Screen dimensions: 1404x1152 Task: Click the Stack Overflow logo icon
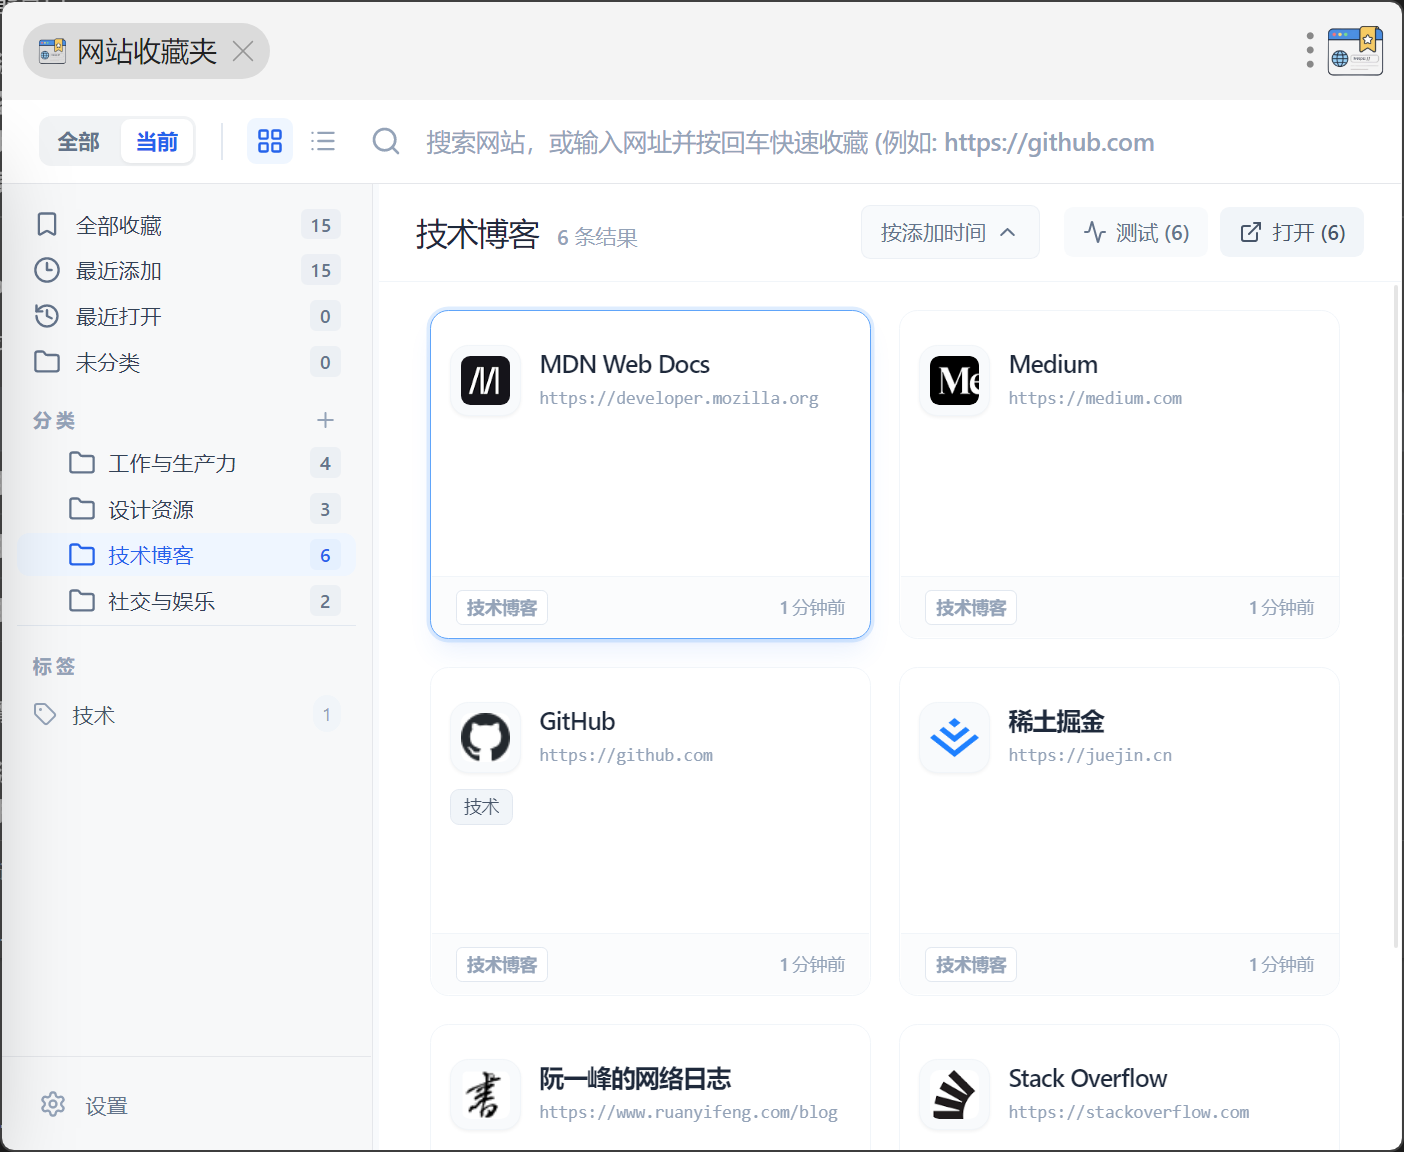(x=954, y=1095)
